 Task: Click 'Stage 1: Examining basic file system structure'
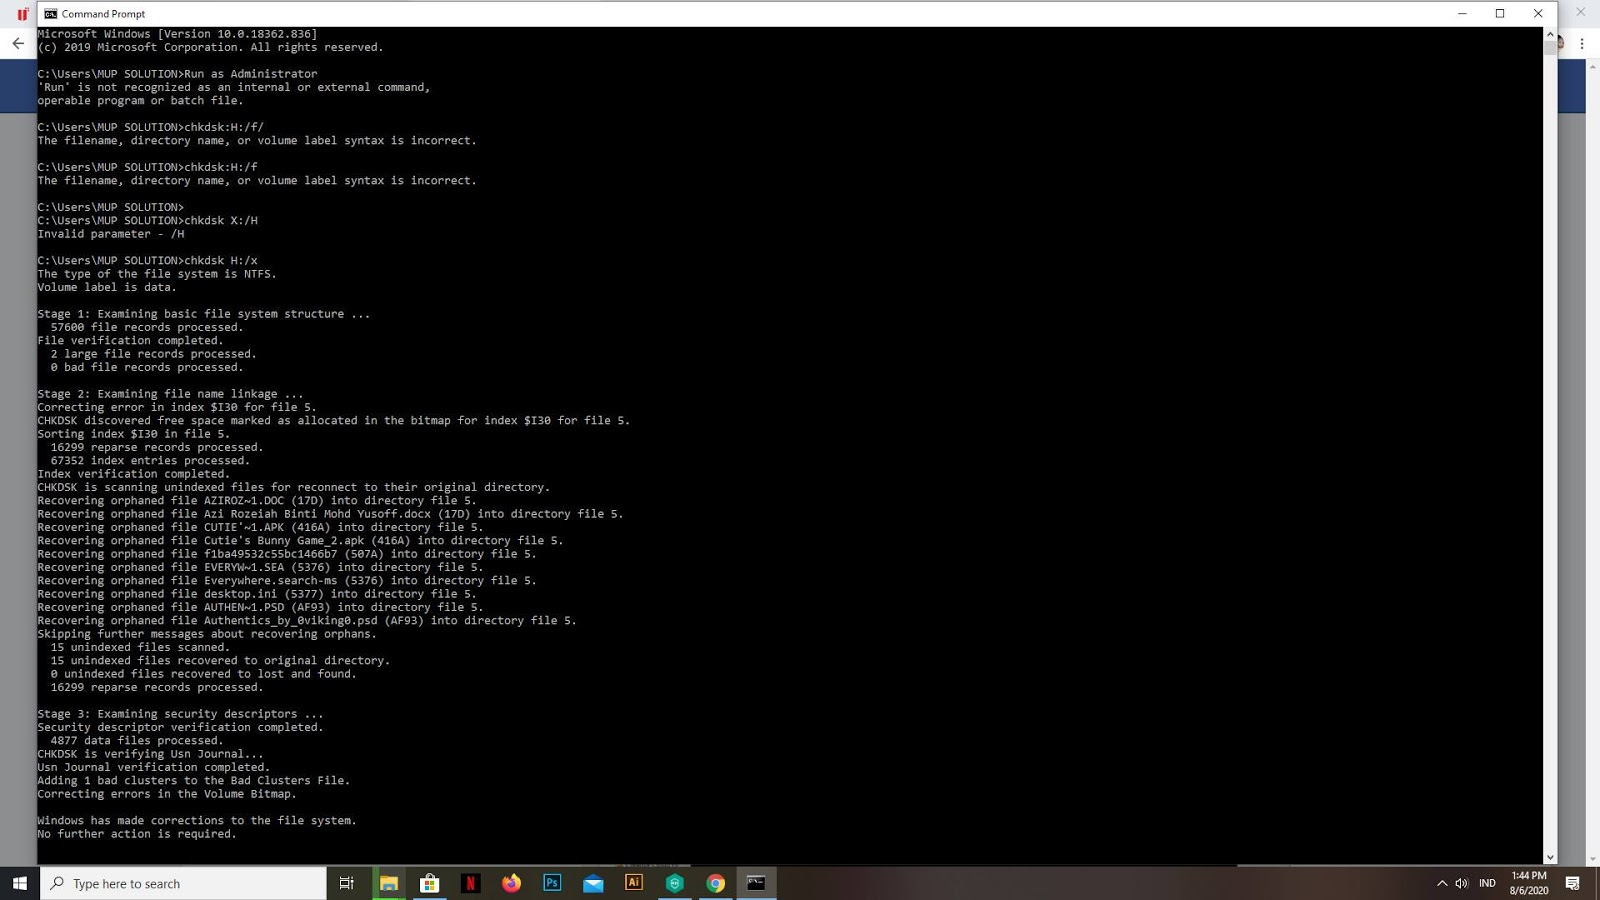[x=204, y=314]
